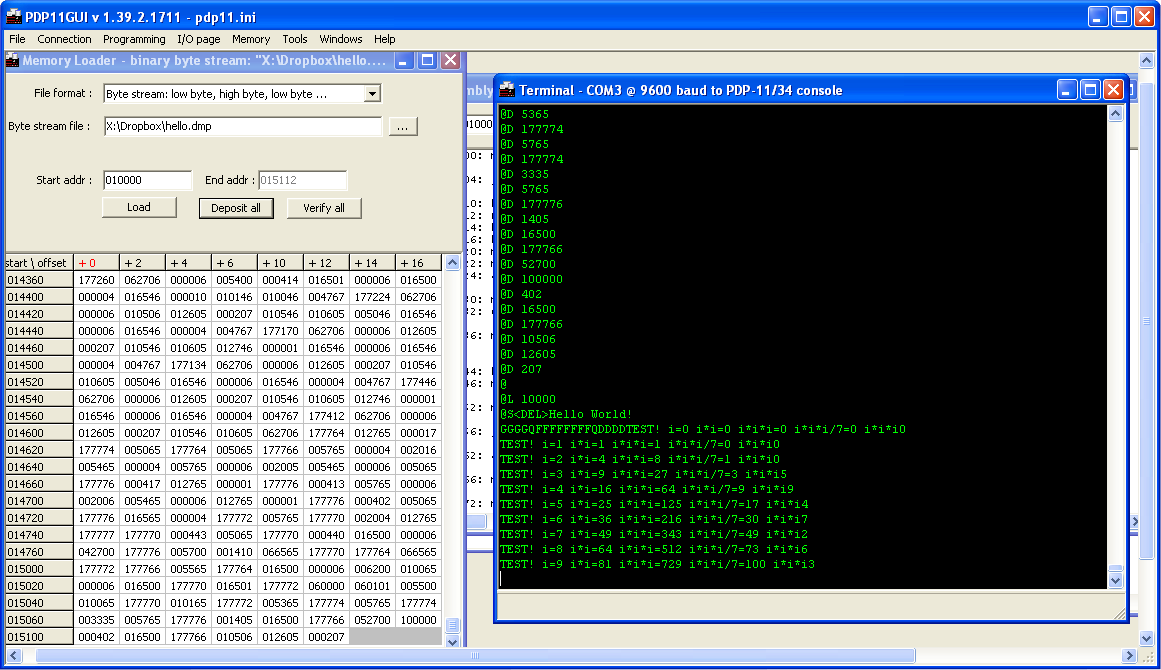The image size is (1161, 670).
Task: Minimize the Memory Loader window
Action: (404, 61)
